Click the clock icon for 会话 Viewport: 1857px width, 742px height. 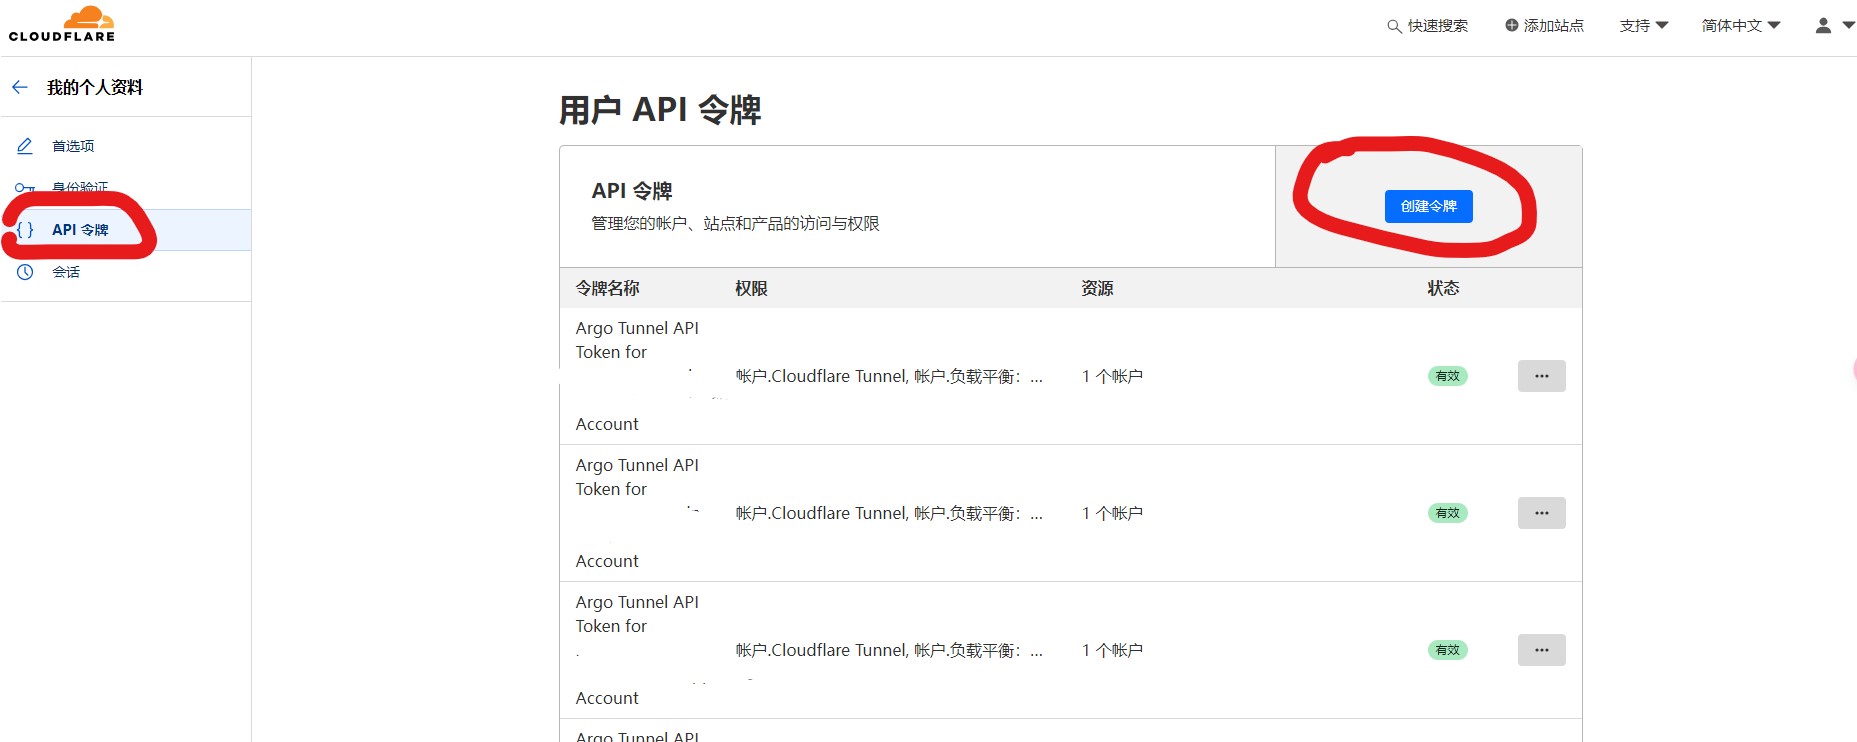tap(25, 272)
